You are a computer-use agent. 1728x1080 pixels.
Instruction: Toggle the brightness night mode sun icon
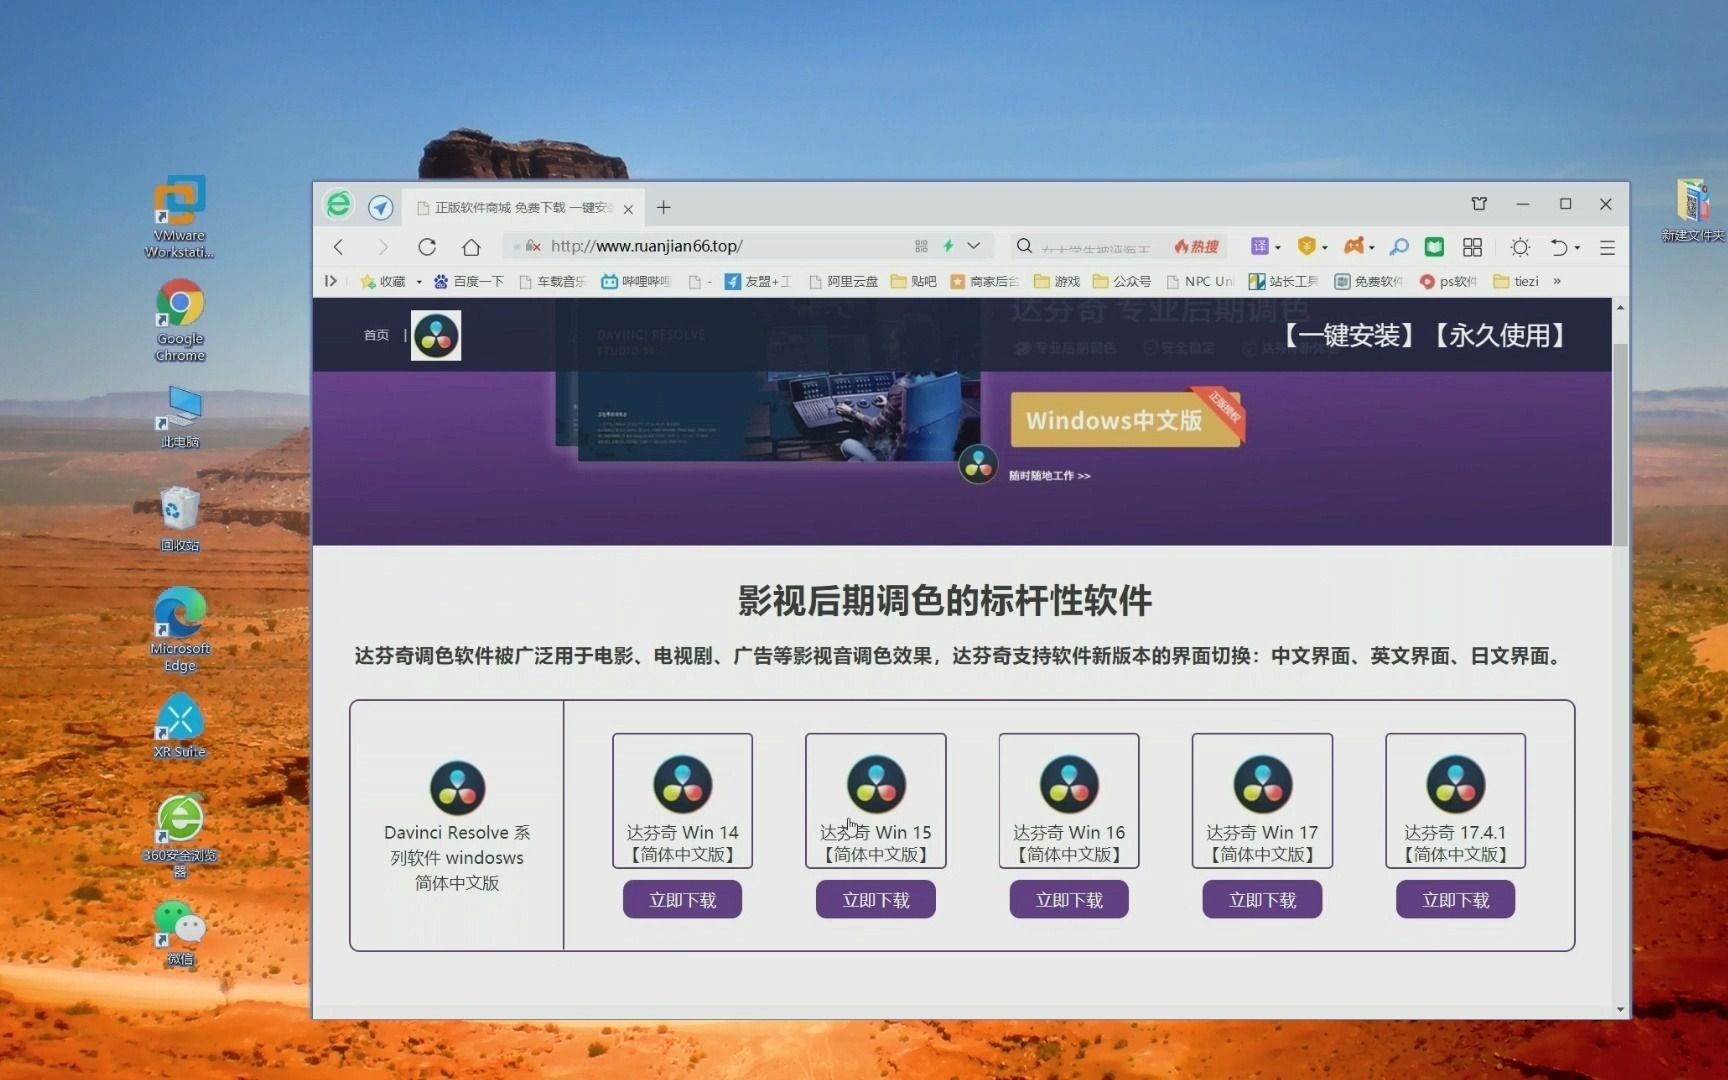[1520, 246]
